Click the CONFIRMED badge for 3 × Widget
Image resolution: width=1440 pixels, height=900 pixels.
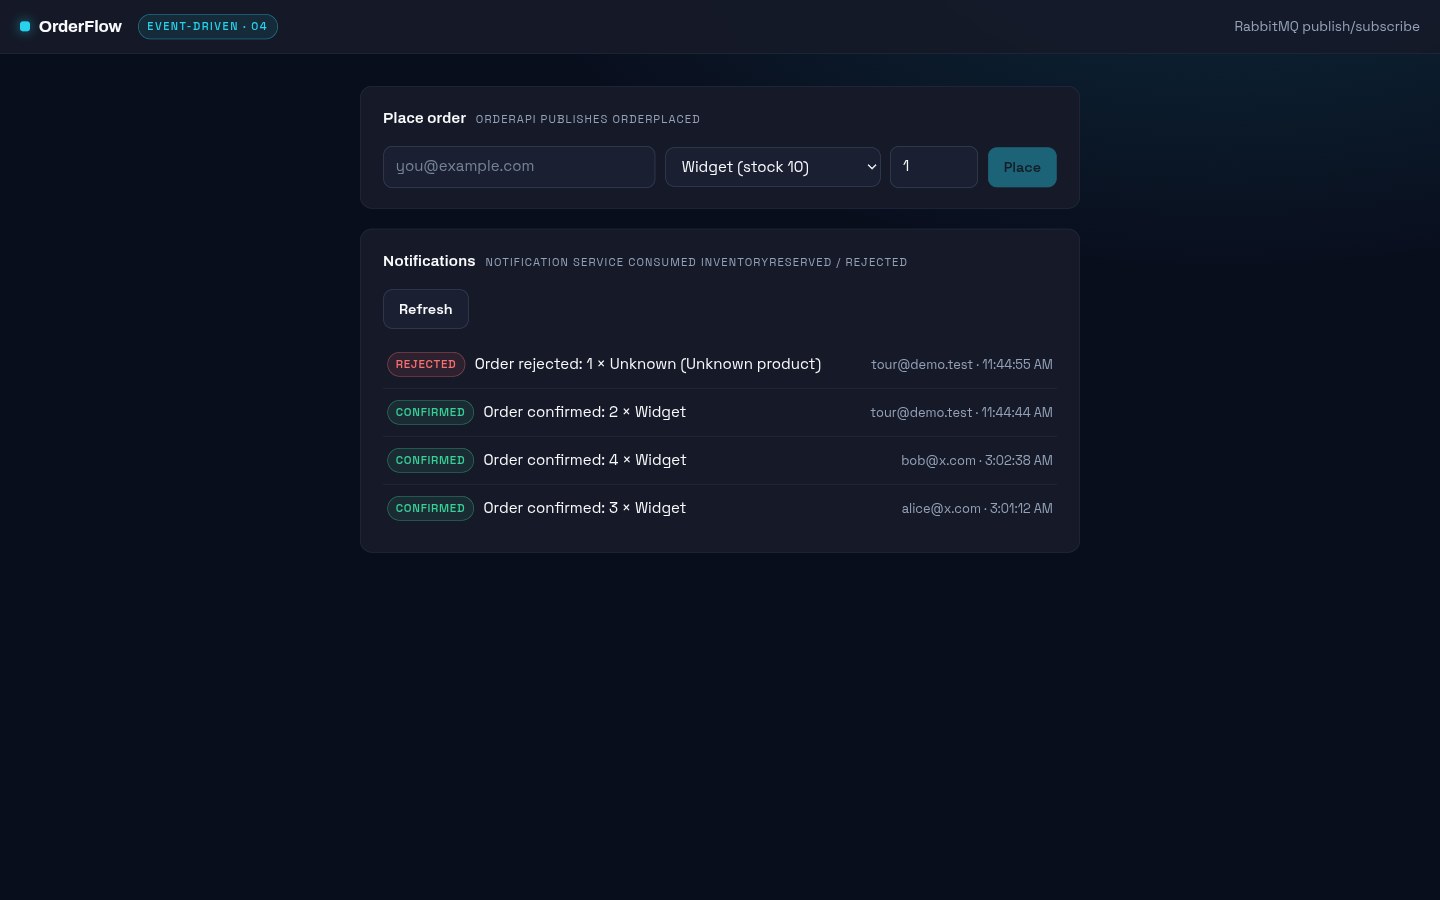tap(430, 508)
